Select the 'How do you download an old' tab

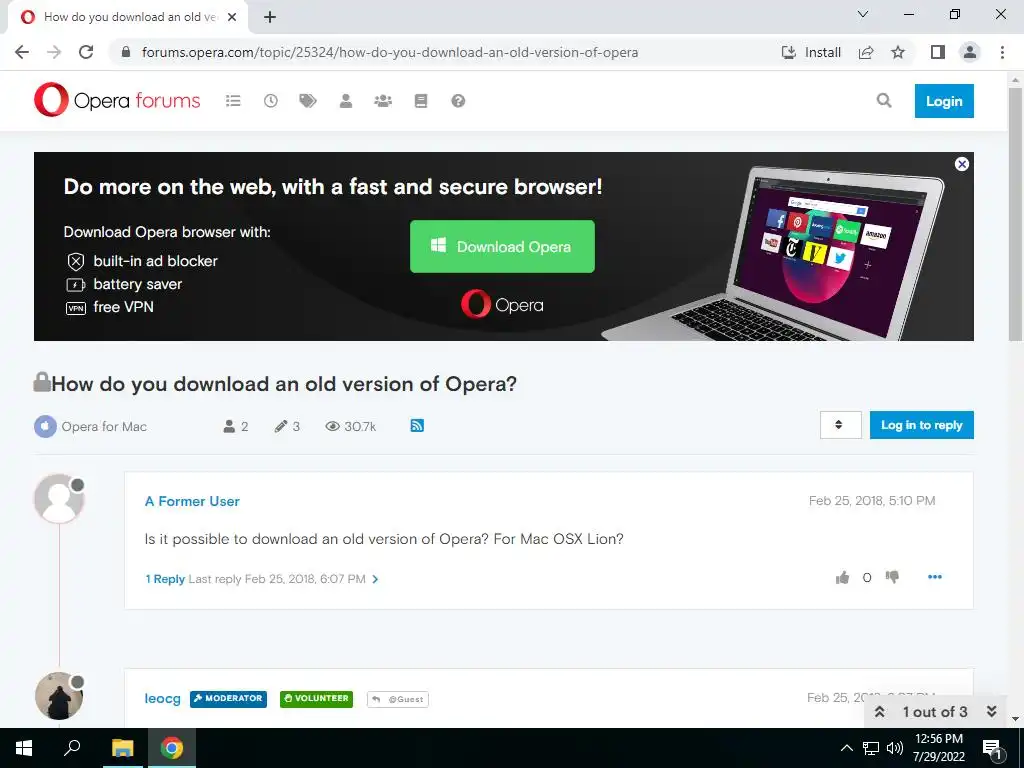128,17
